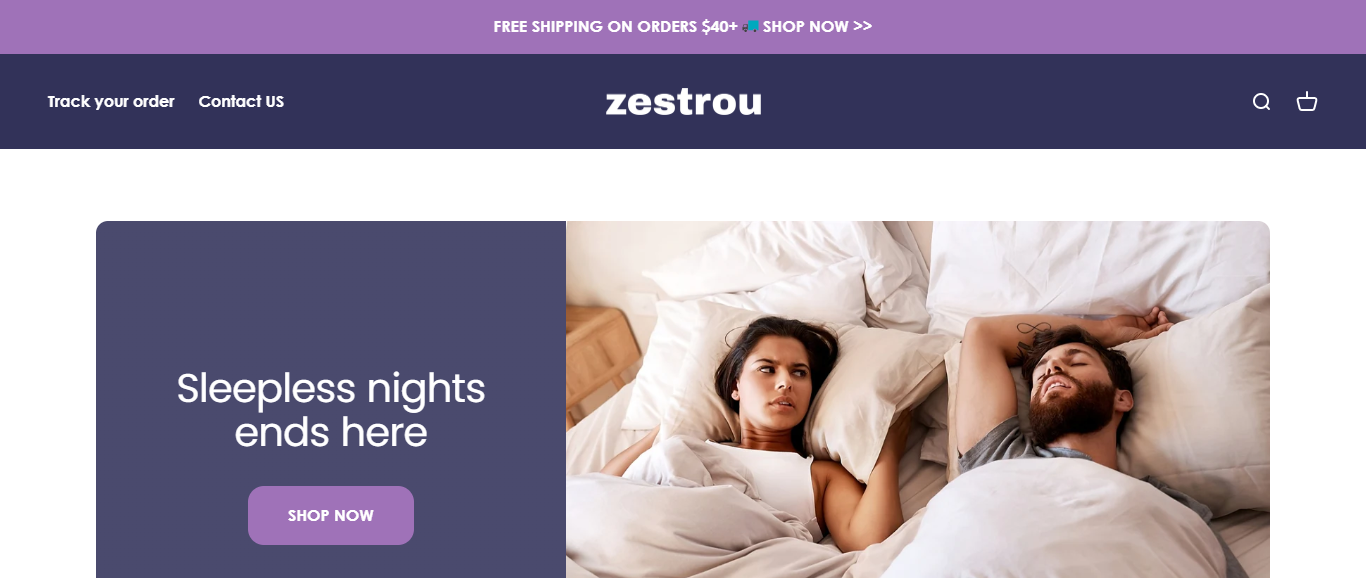Open the shopping cart basket icon

tap(1307, 102)
